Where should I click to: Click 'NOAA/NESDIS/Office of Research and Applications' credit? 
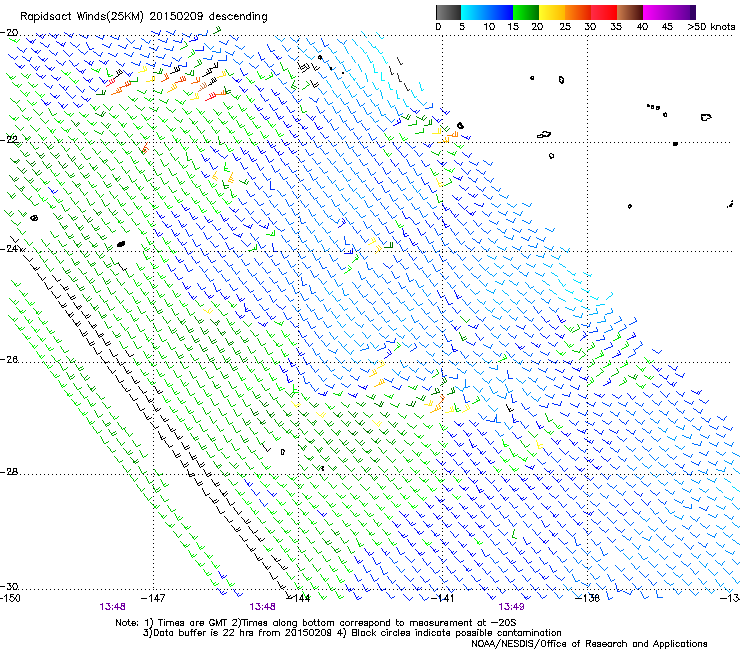[589, 644]
